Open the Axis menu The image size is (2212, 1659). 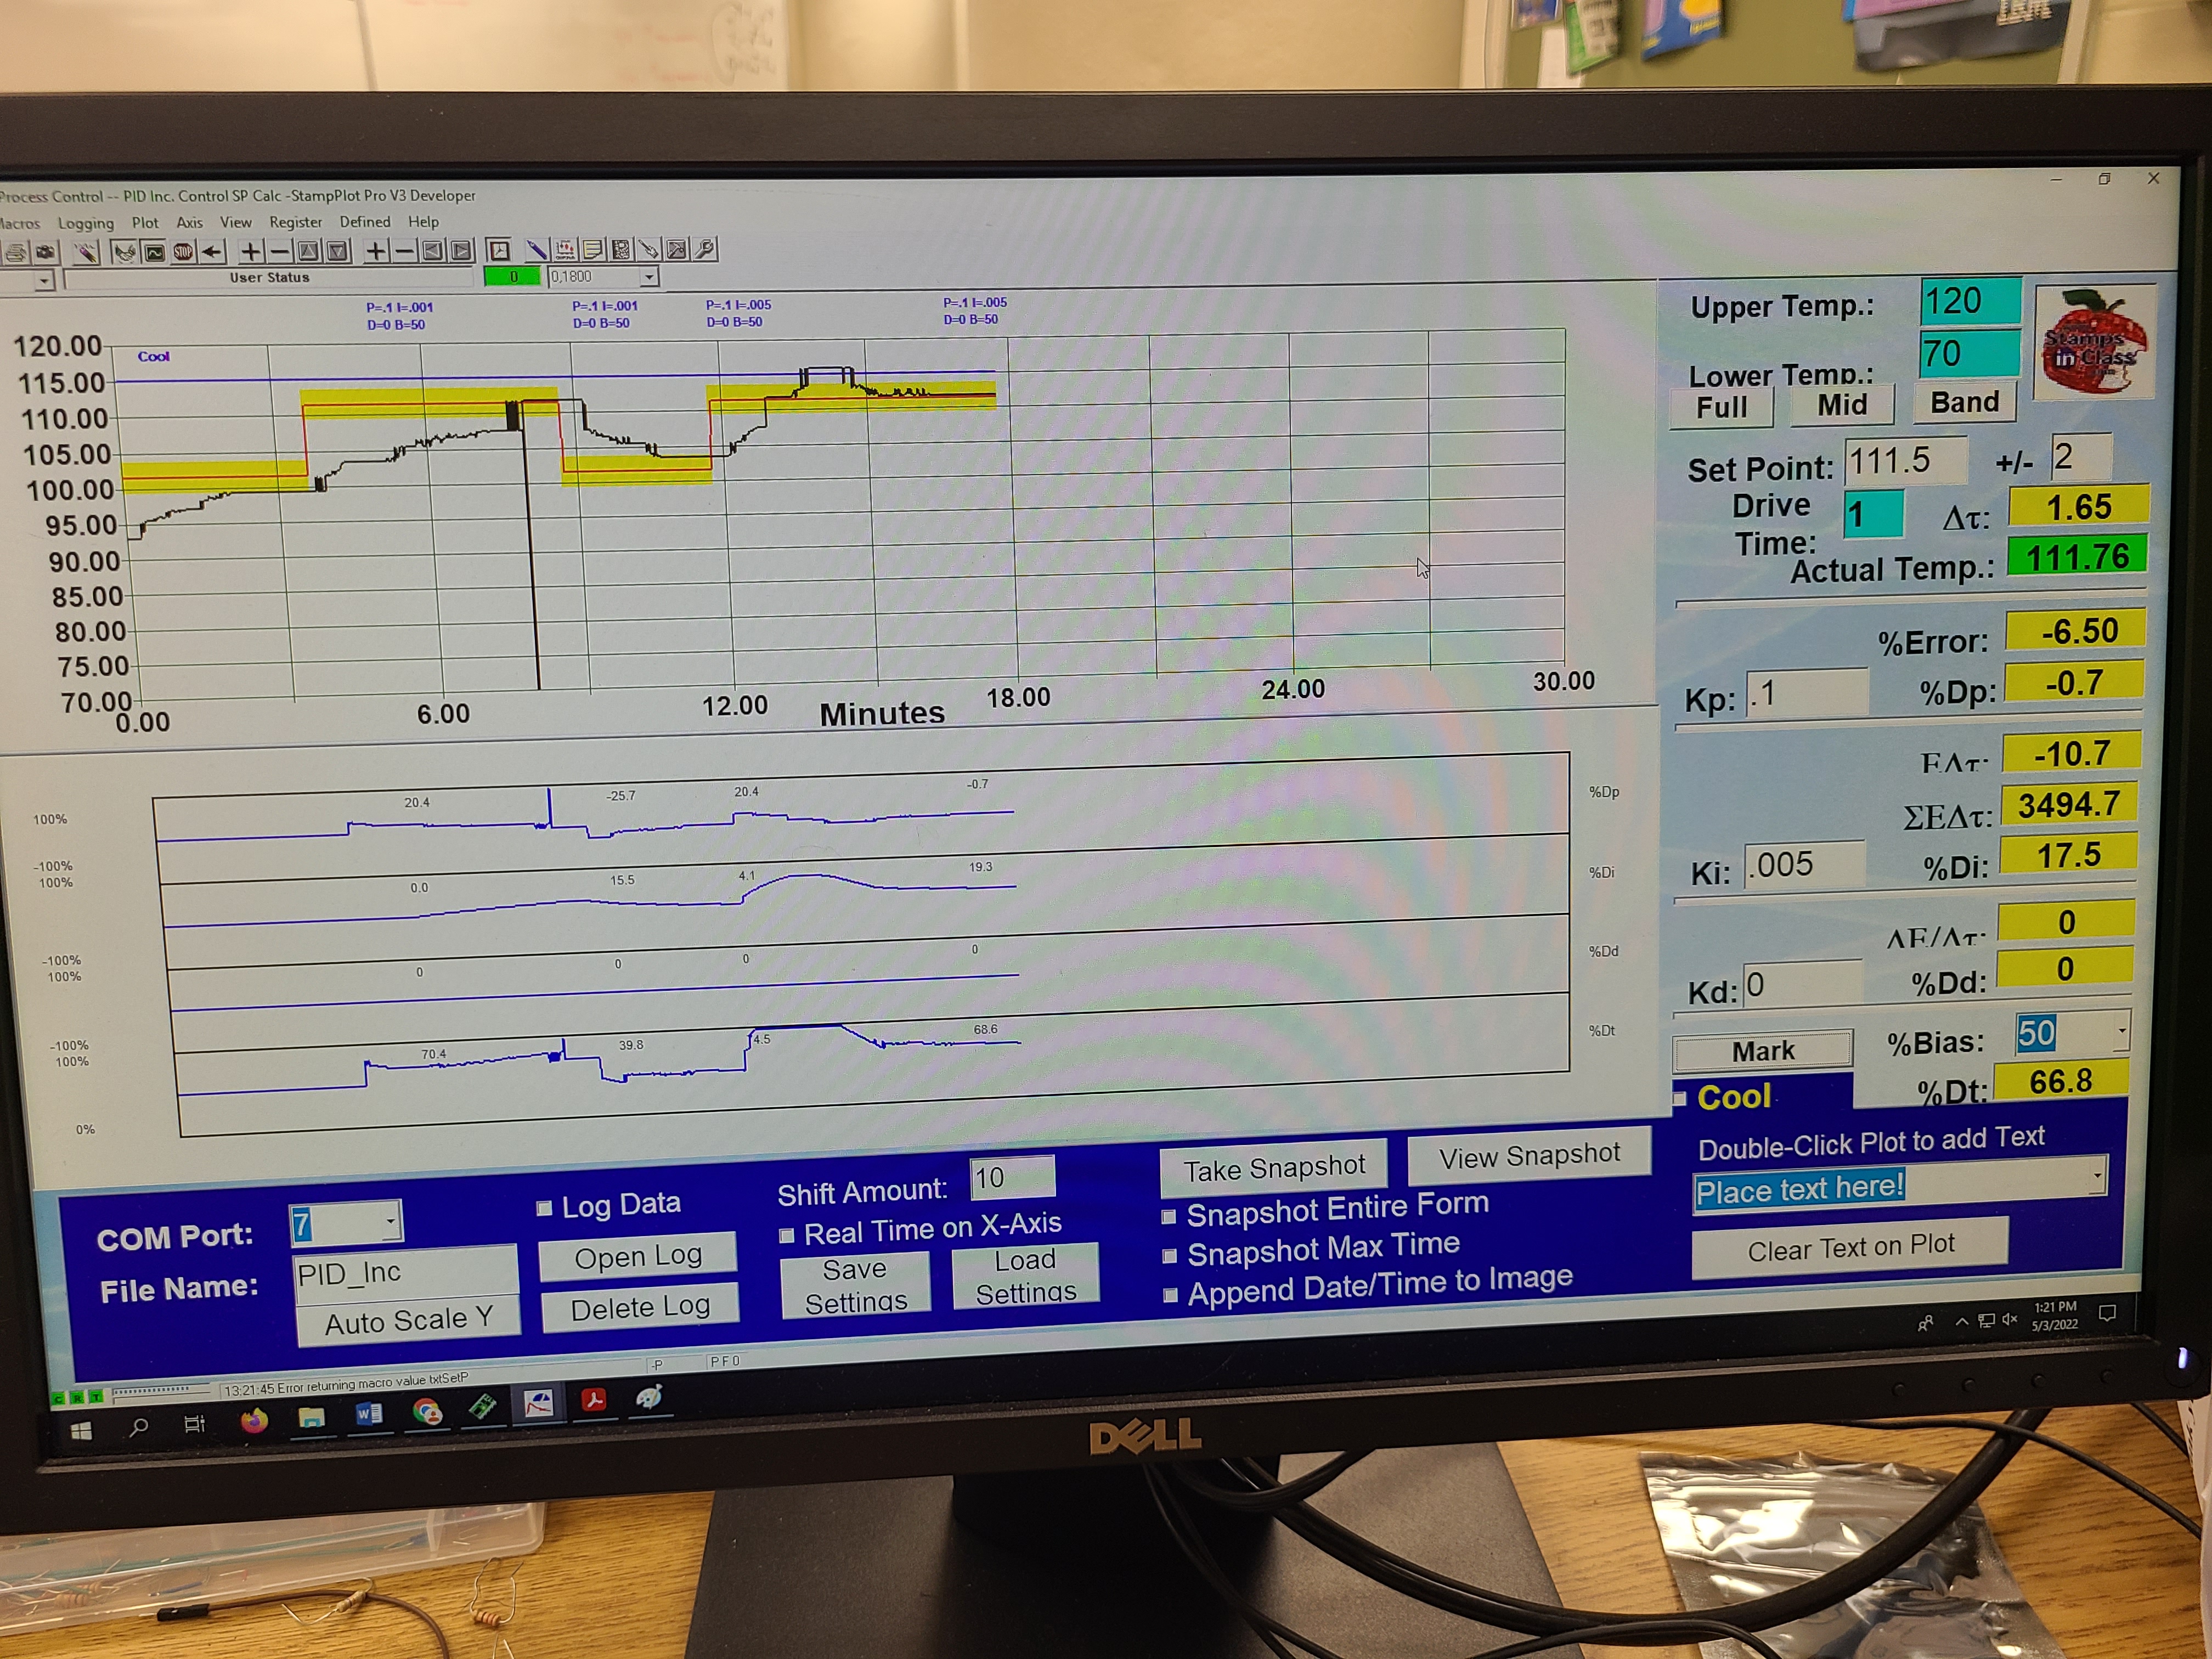tap(189, 222)
